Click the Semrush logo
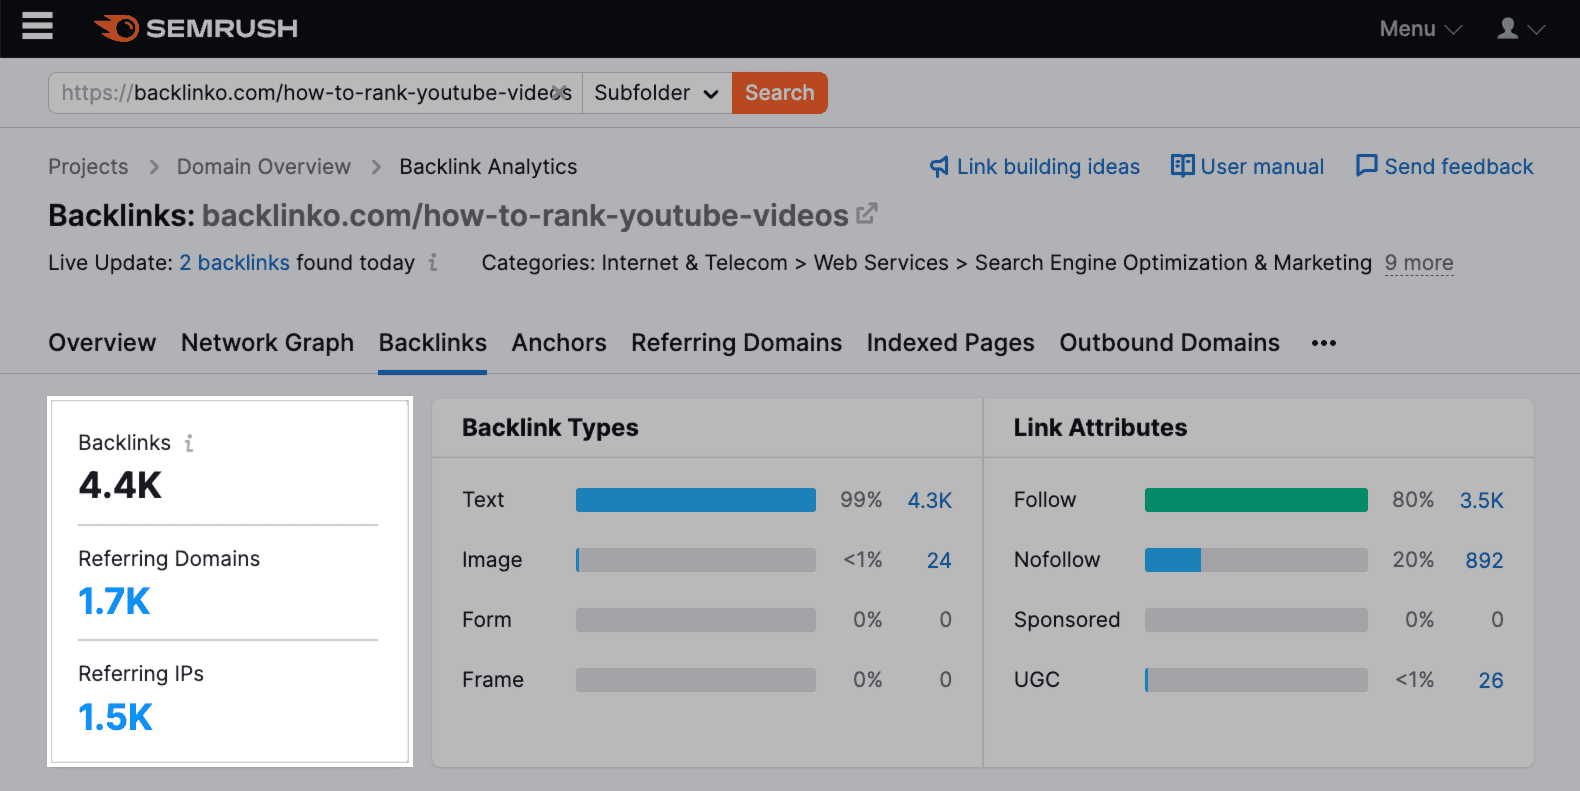The height and width of the screenshot is (791, 1580). (196, 28)
